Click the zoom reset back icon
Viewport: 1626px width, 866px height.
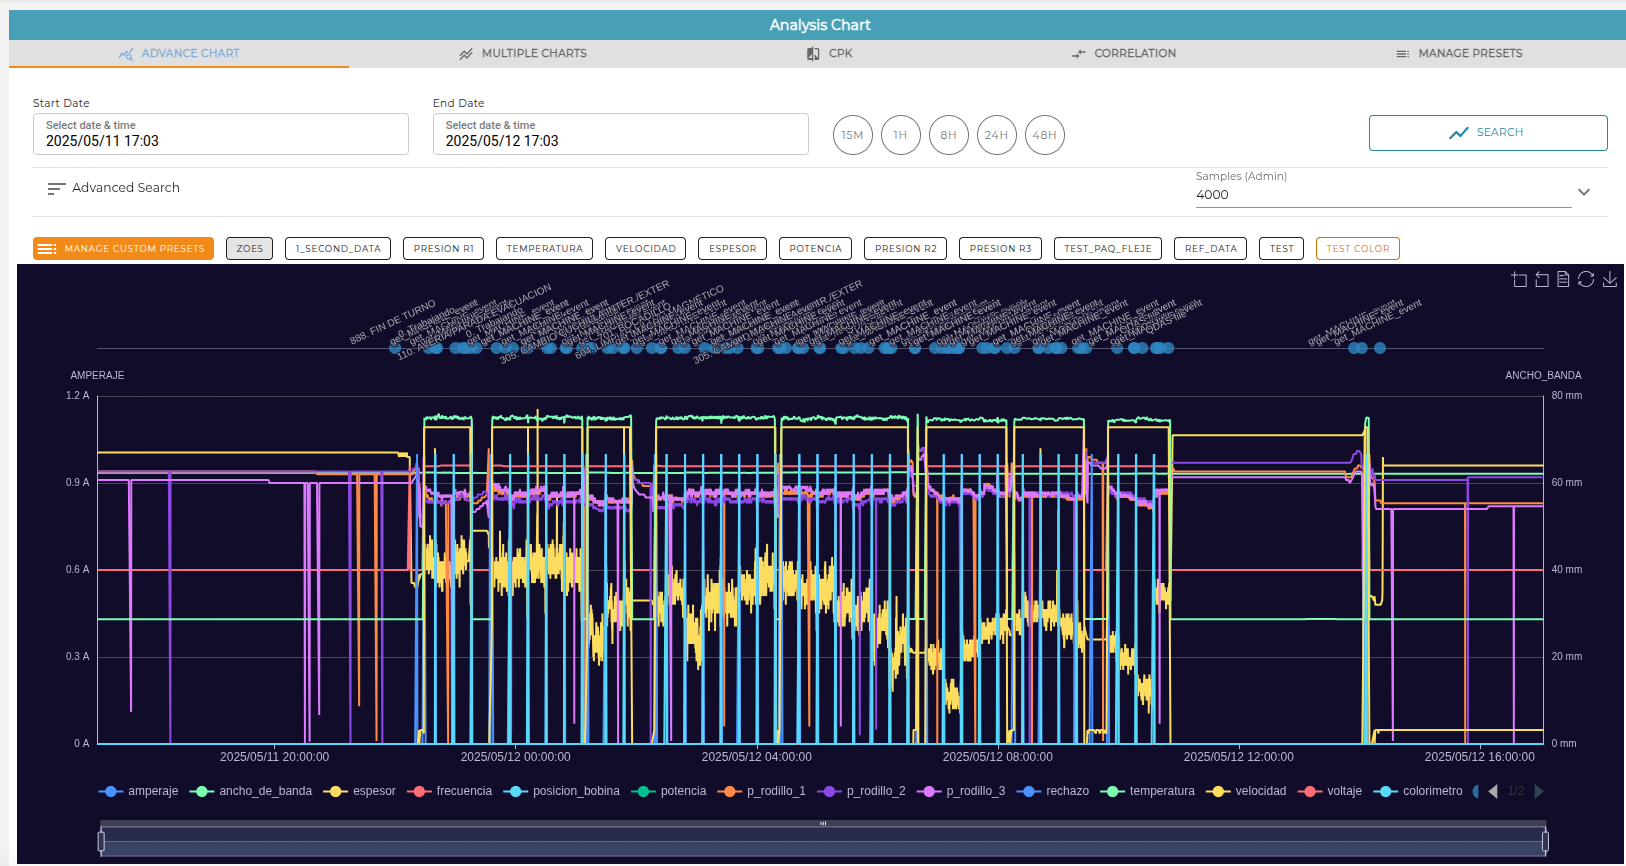pos(1542,279)
